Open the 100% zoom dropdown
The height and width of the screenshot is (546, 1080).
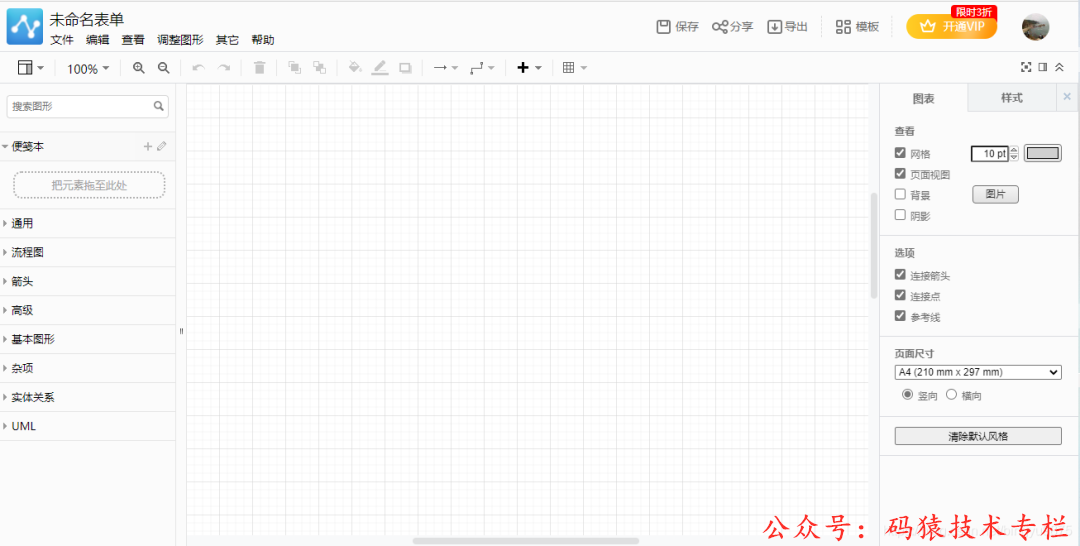(88, 68)
